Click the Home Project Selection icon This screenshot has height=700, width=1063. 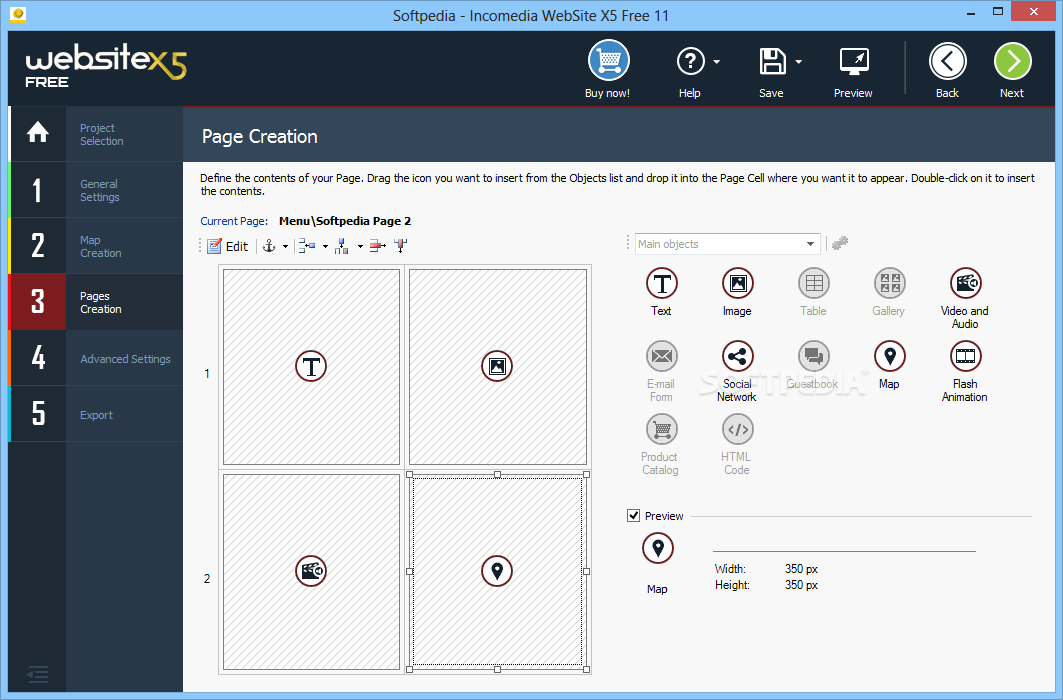pos(37,133)
